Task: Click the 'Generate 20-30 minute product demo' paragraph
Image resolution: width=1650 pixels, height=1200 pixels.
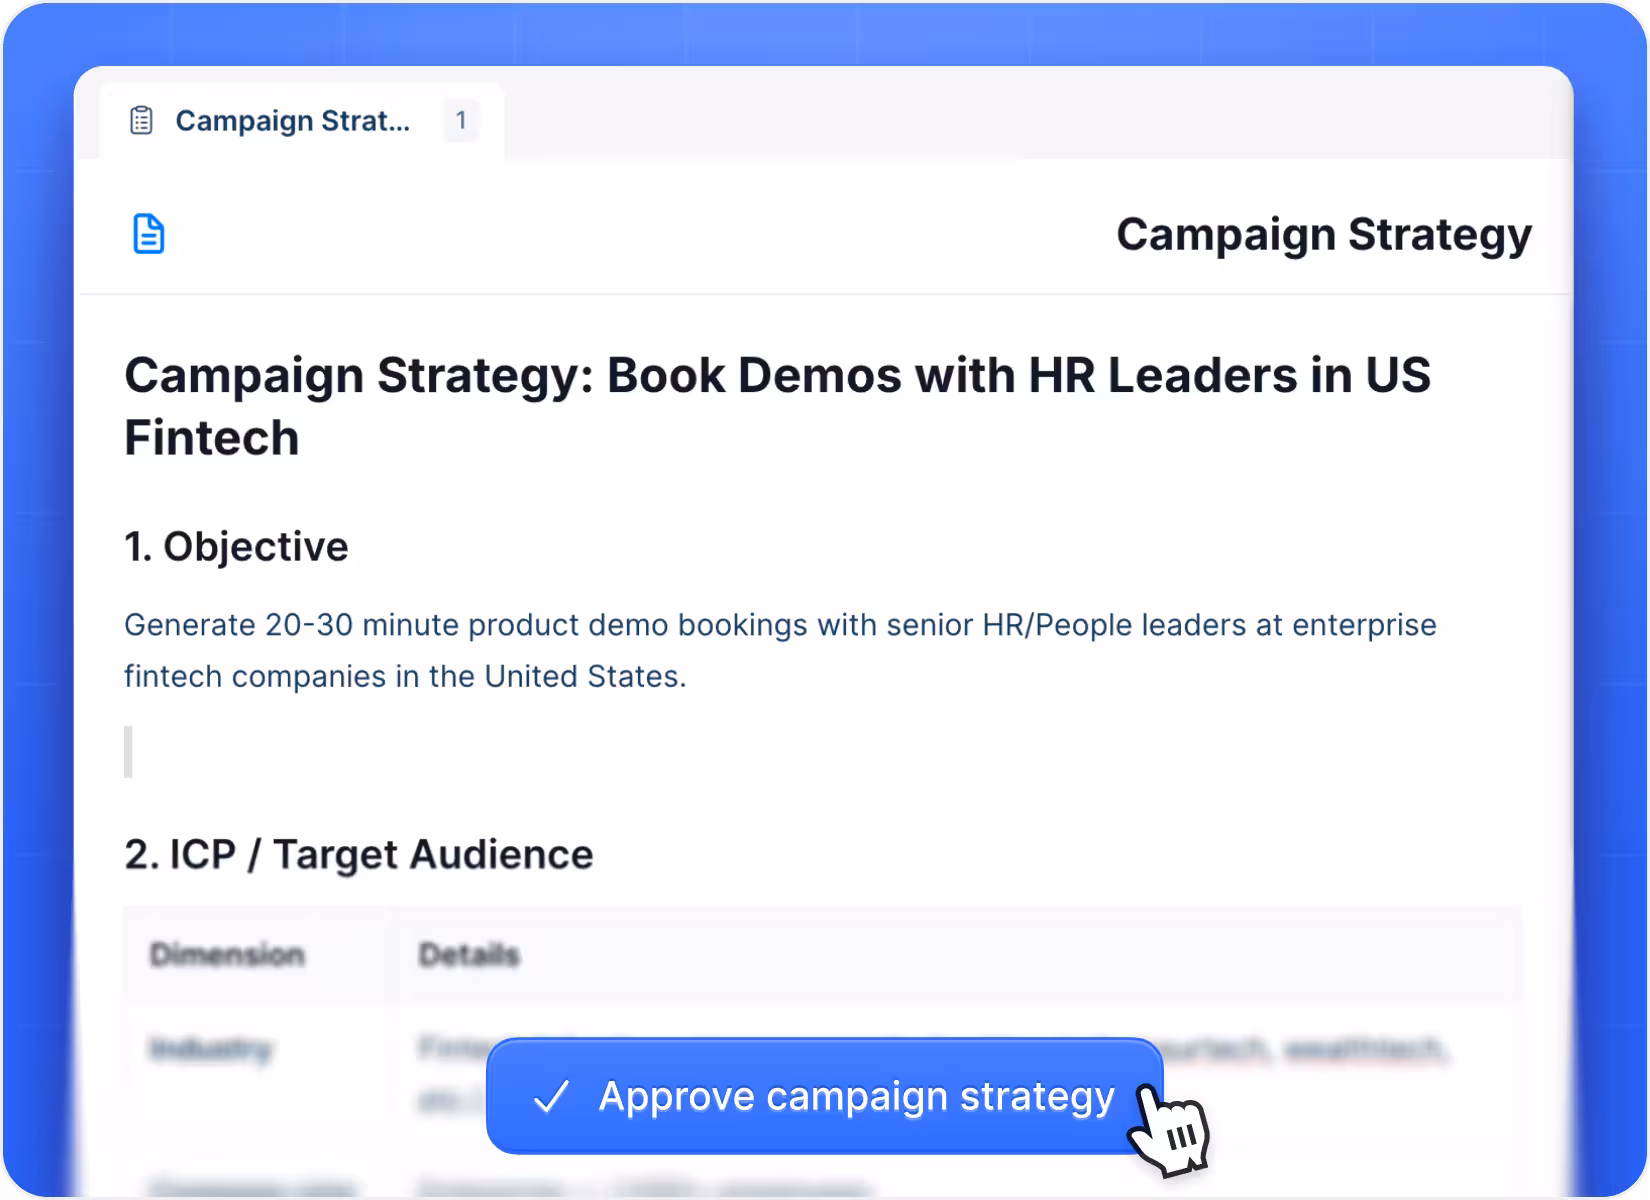Action: tap(780, 651)
